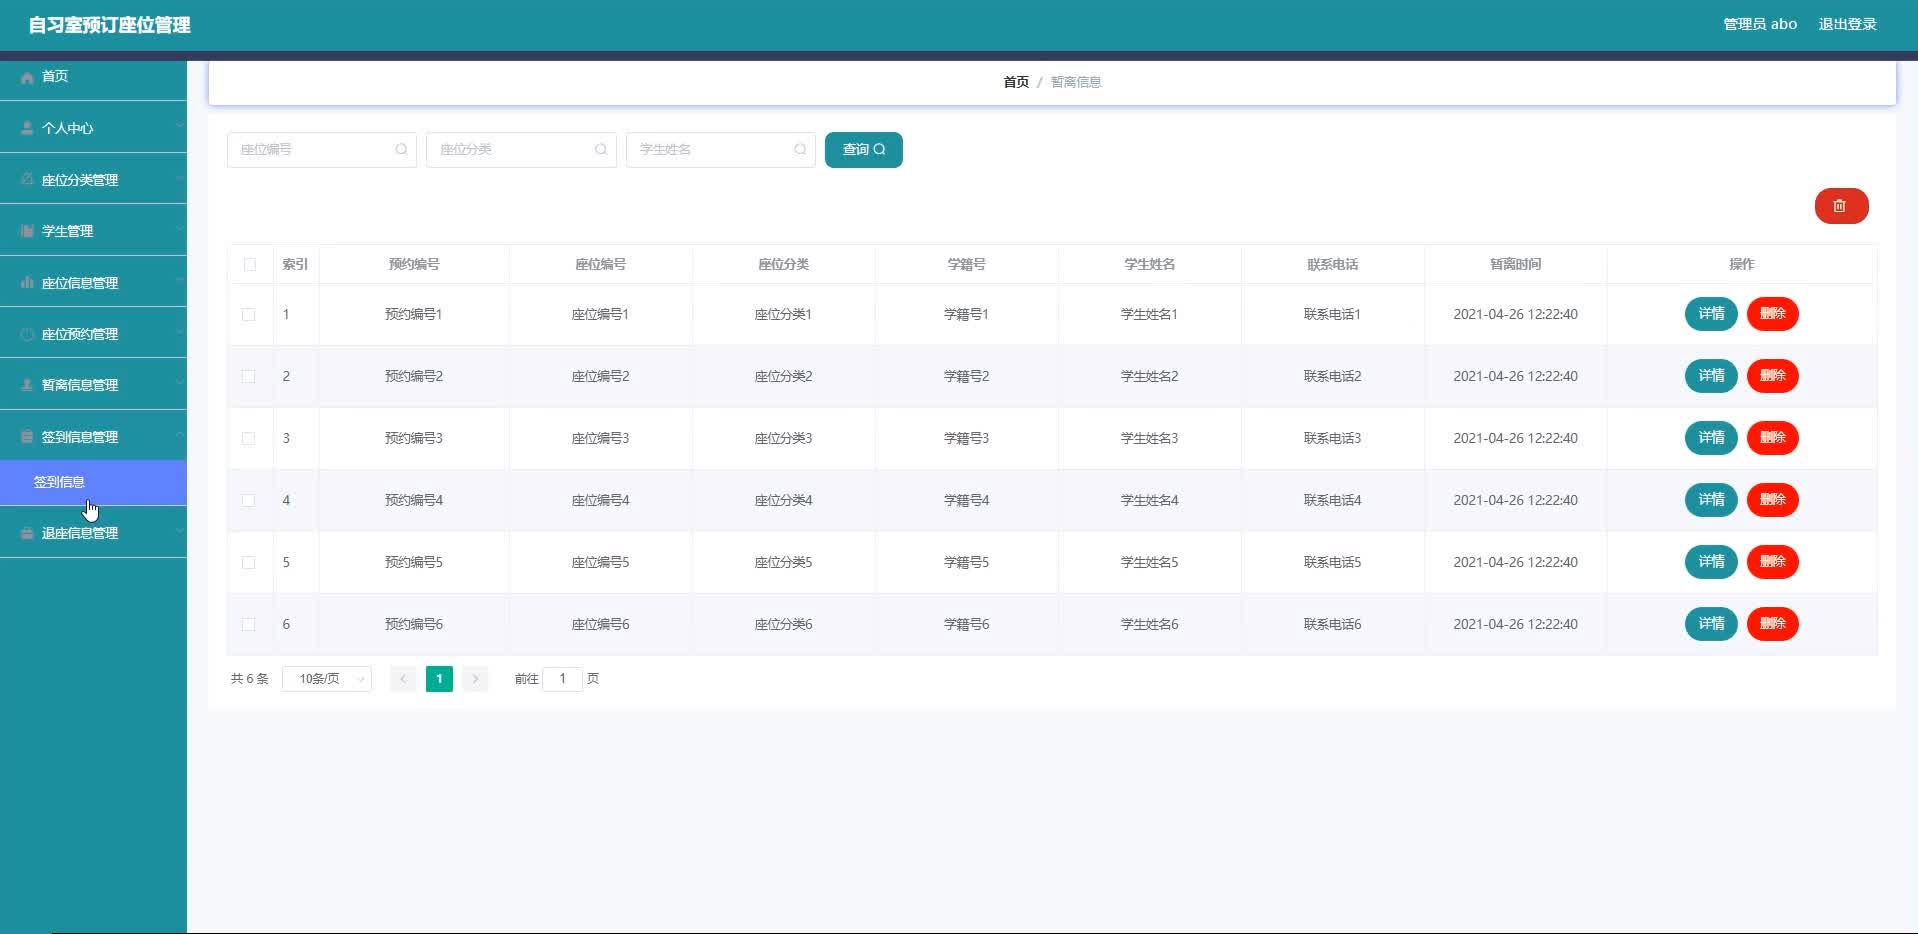Screen dimensions: 1918x934
Task: Expand 座位信息管理 menu chevron
Action: point(179,282)
